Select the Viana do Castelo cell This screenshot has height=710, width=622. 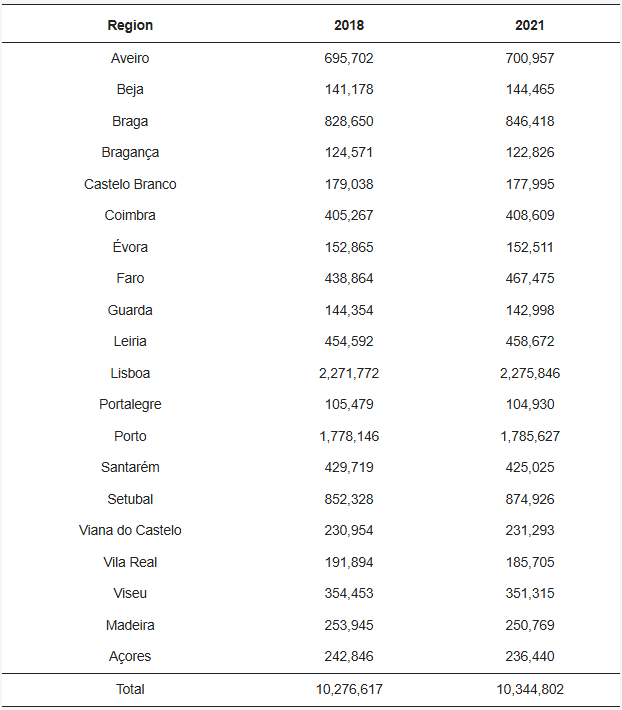tap(130, 530)
